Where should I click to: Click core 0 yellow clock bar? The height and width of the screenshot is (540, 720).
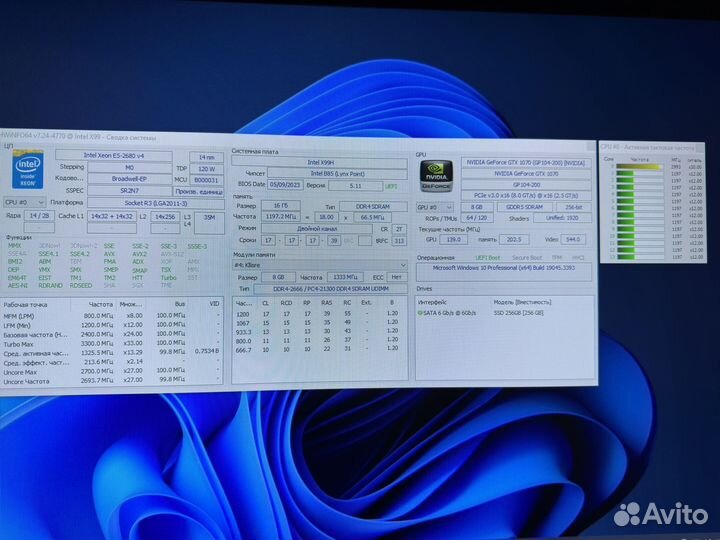[x=639, y=166]
